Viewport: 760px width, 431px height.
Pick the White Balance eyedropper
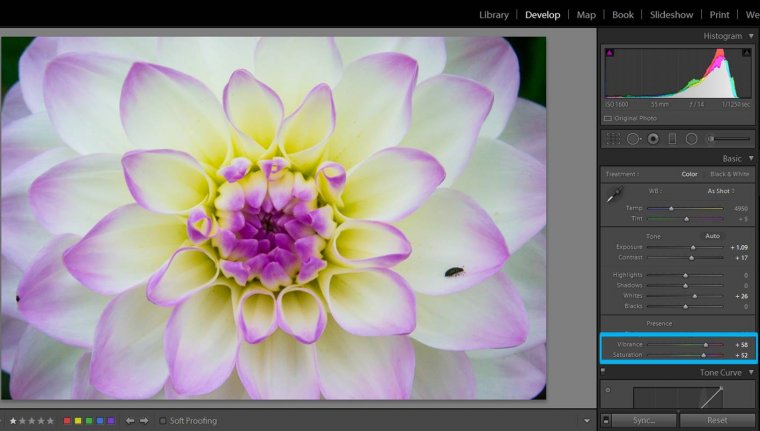(x=616, y=195)
